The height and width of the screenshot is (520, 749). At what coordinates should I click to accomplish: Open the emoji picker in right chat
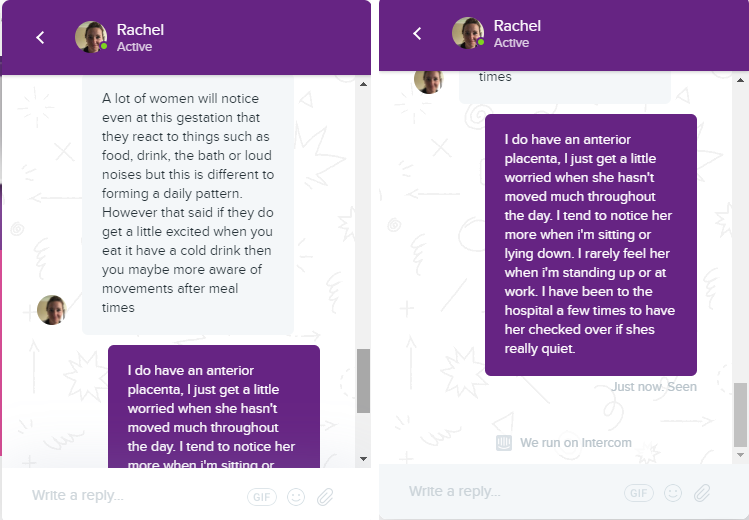click(673, 493)
